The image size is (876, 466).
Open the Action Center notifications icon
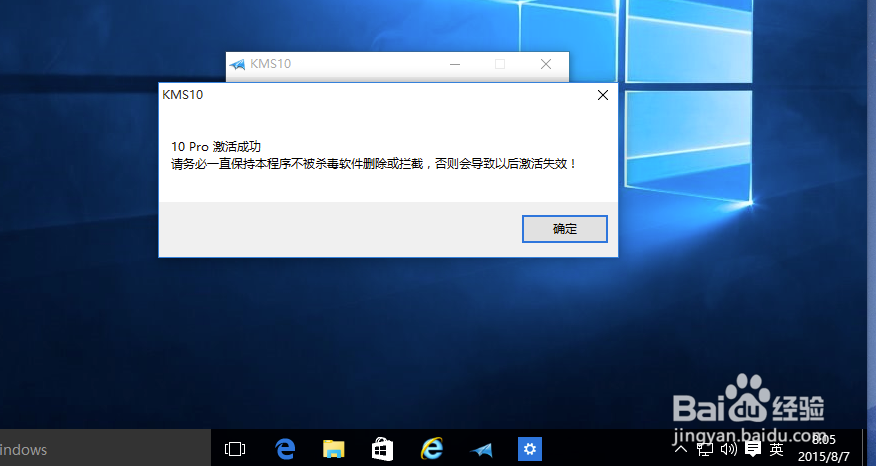pos(753,449)
